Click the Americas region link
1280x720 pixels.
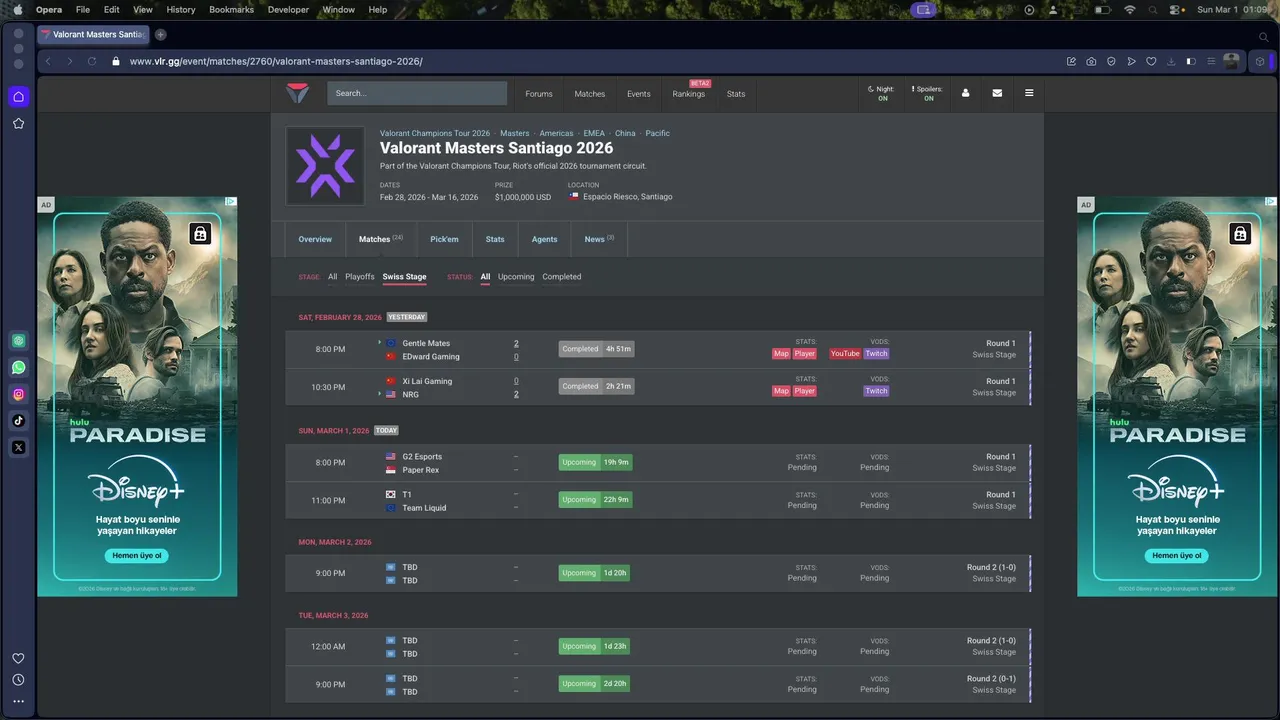(x=556, y=133)
